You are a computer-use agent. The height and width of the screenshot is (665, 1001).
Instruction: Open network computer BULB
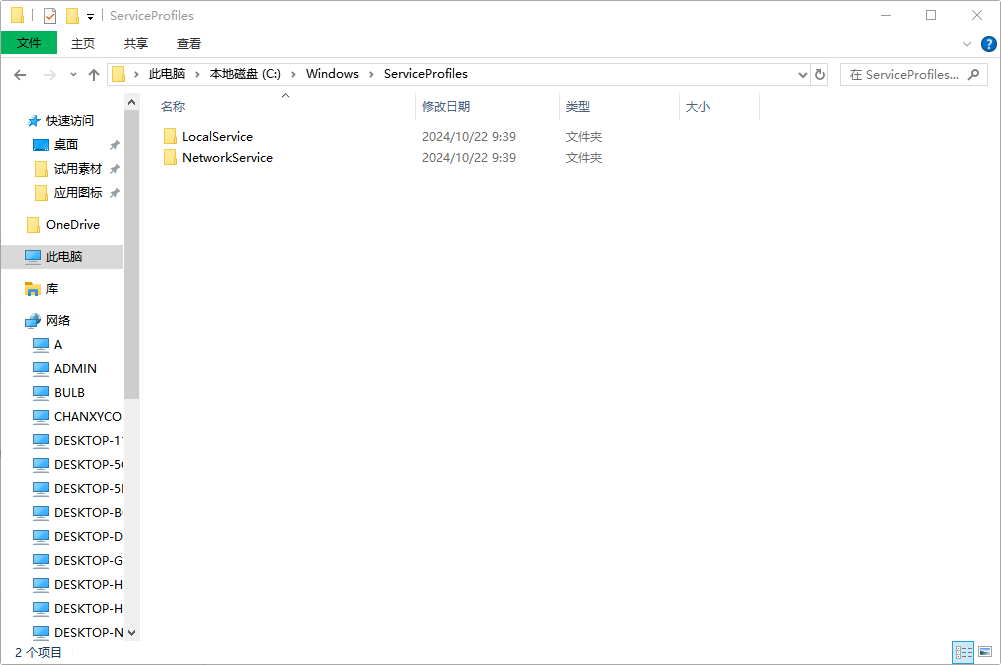pos(69,392)
